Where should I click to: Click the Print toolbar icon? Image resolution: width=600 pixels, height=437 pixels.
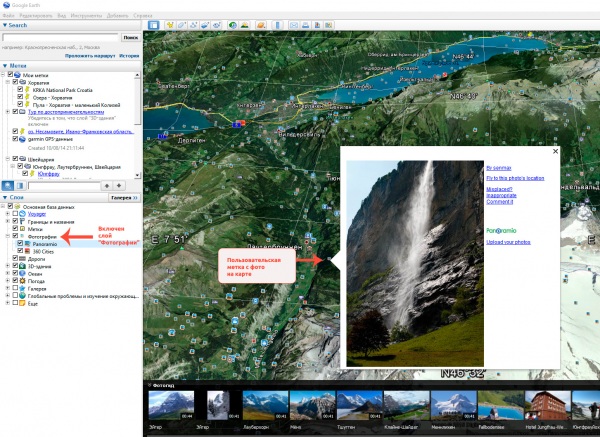[x=305, y=25]
